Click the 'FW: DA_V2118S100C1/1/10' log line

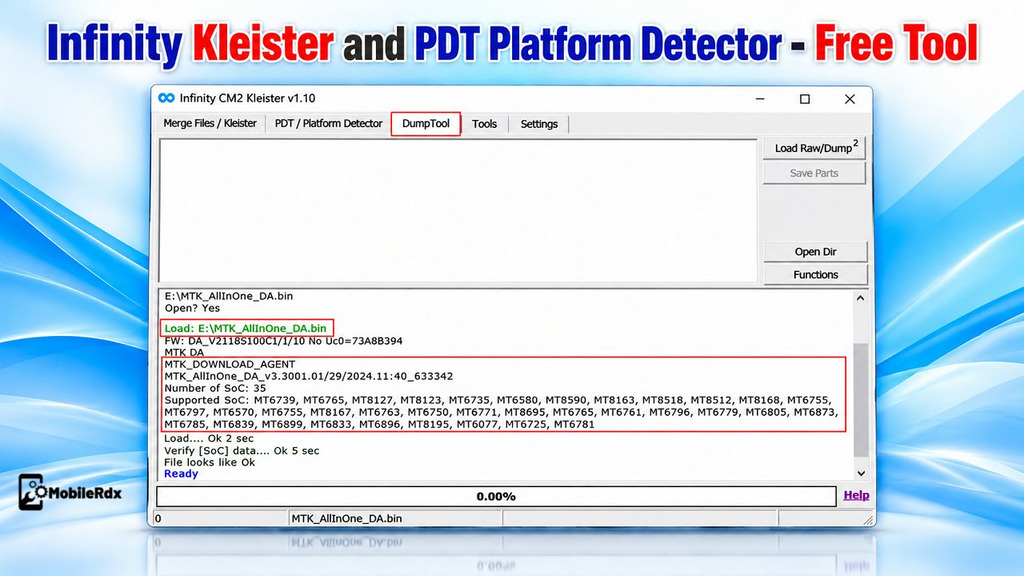point(283,341)
